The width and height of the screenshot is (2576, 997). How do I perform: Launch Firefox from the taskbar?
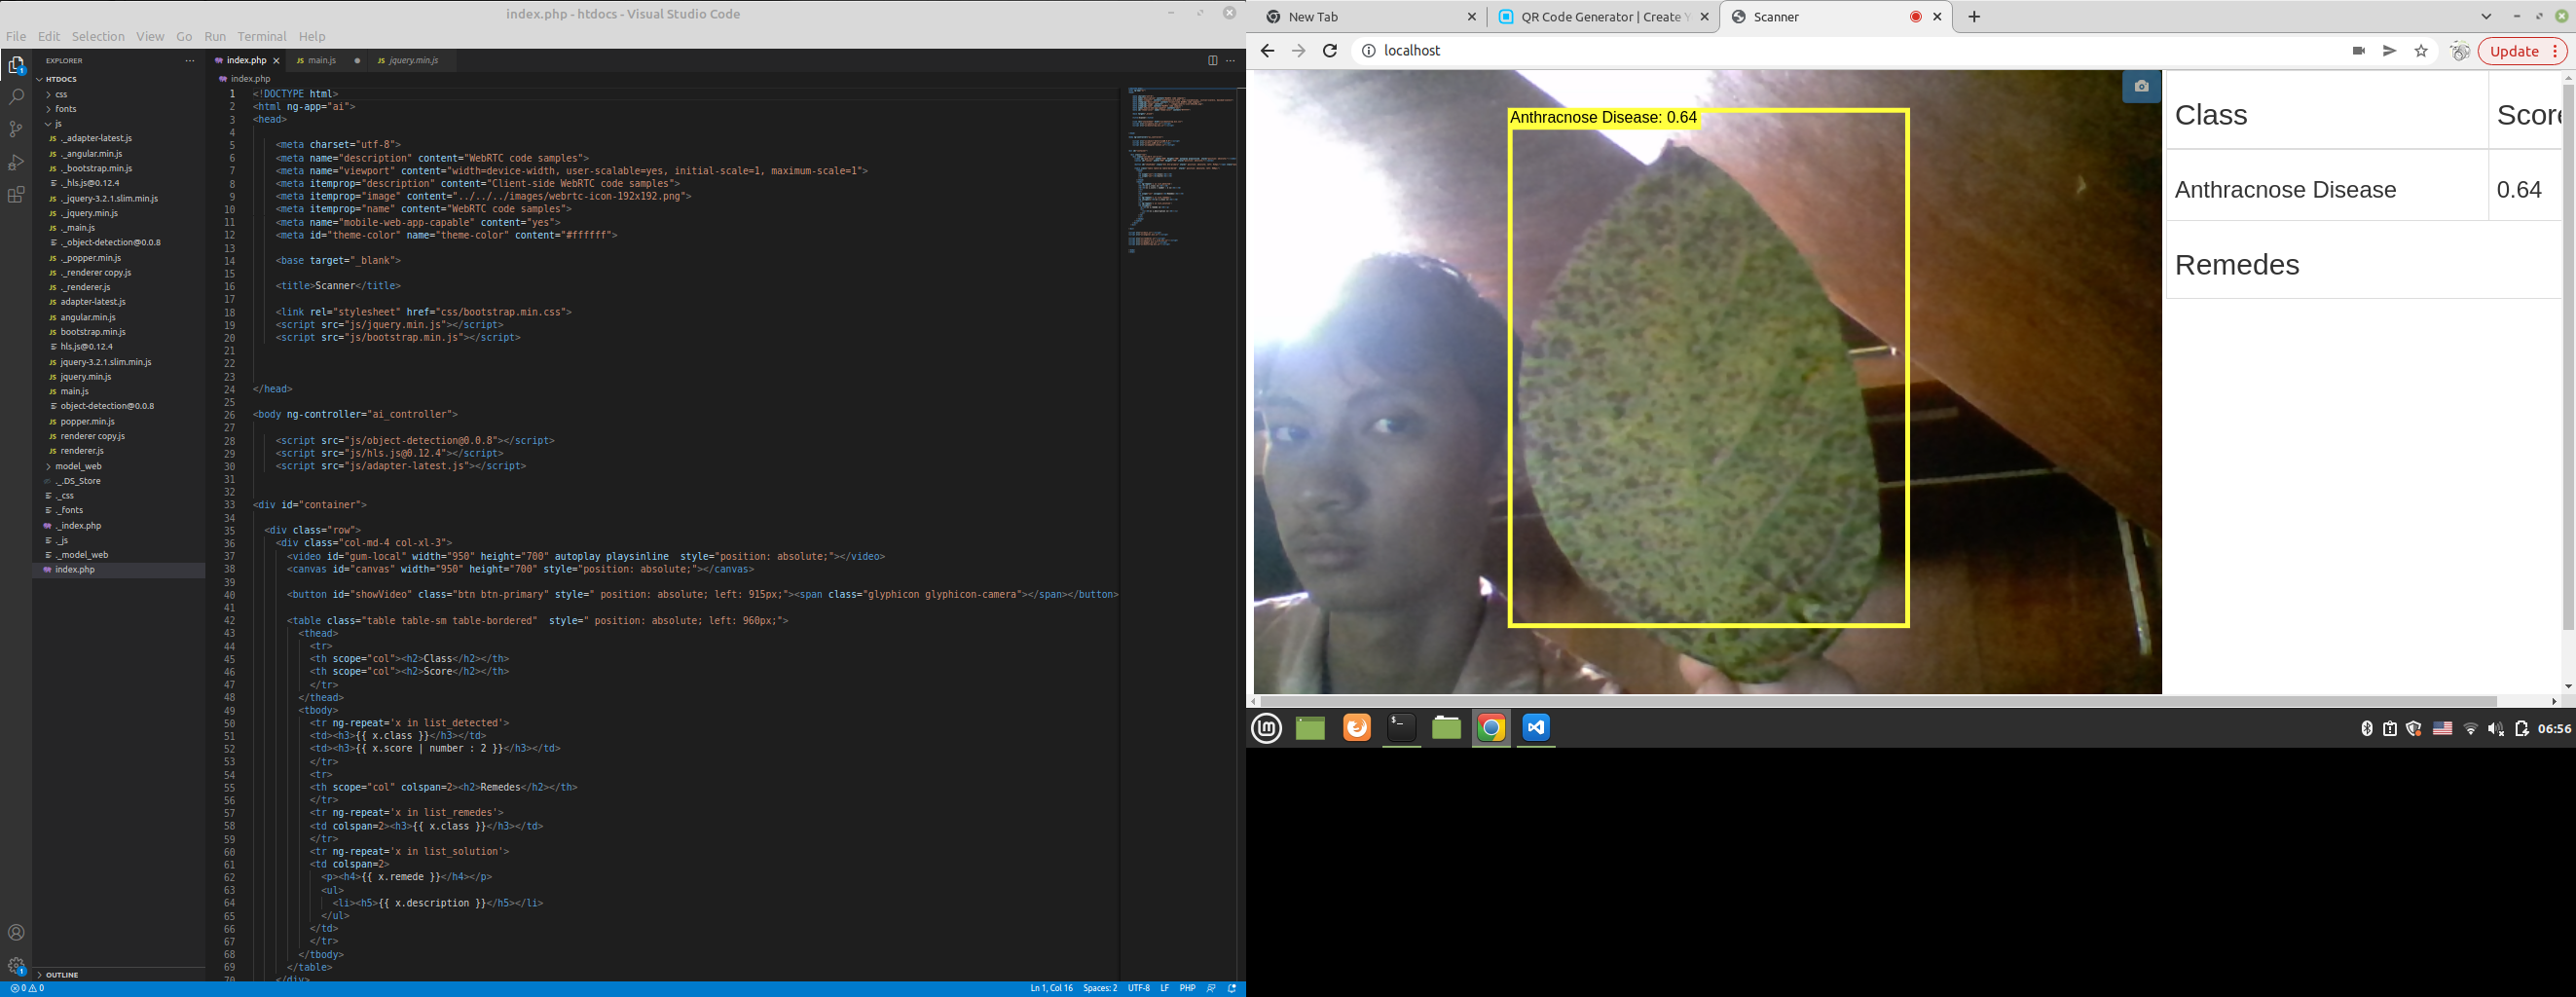(1357, 728)
